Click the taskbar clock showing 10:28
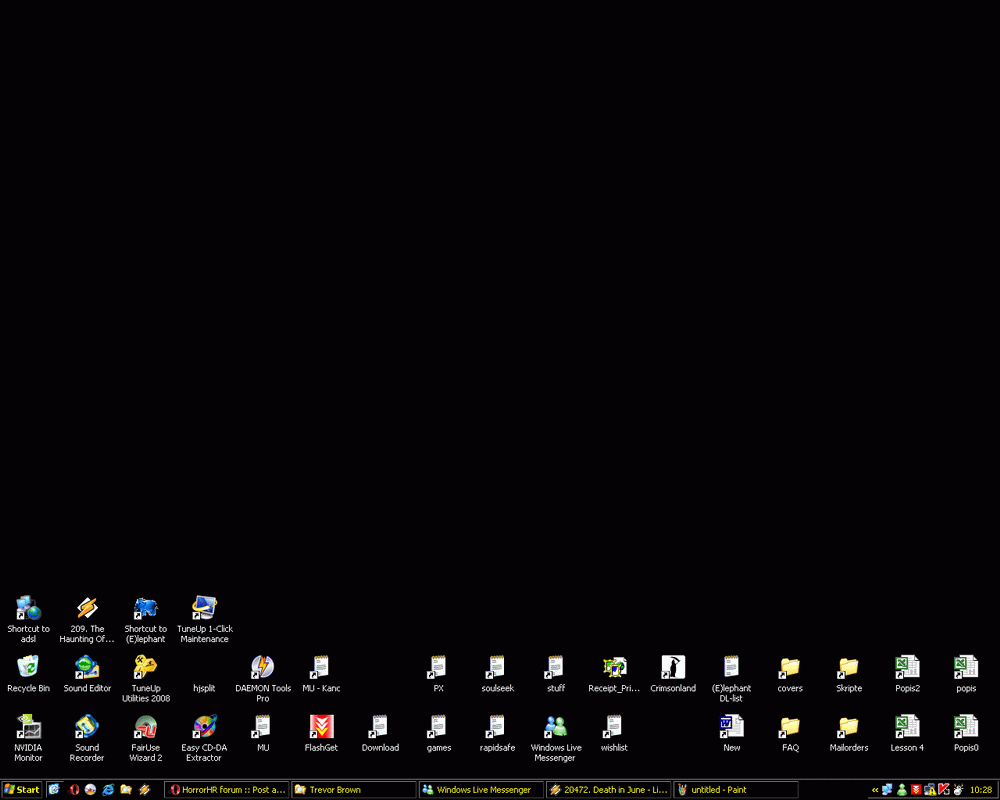1000x800 pixels. [x=983, y=789]
